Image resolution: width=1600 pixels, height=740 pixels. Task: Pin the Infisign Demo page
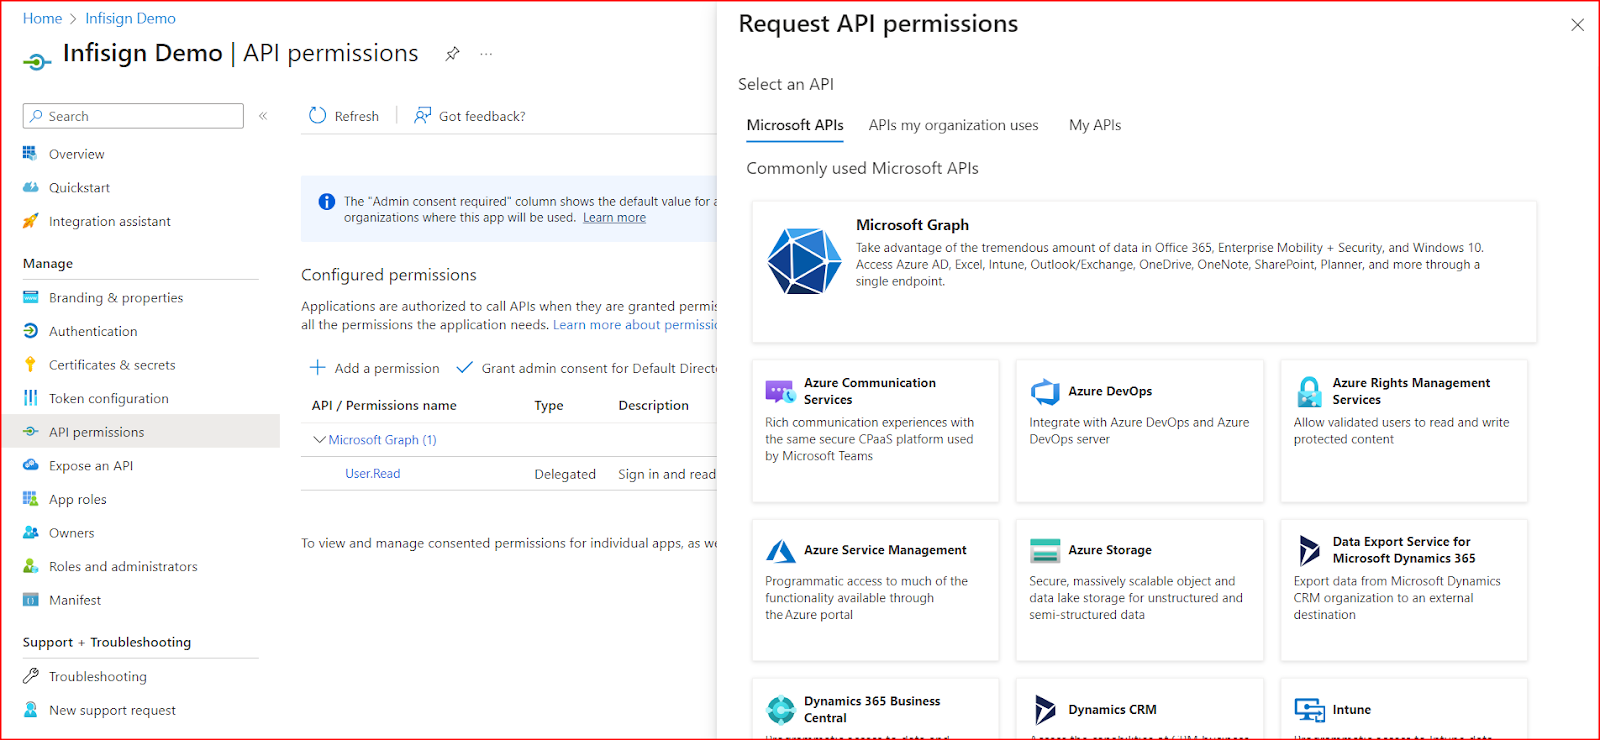(x=452, y=54)
